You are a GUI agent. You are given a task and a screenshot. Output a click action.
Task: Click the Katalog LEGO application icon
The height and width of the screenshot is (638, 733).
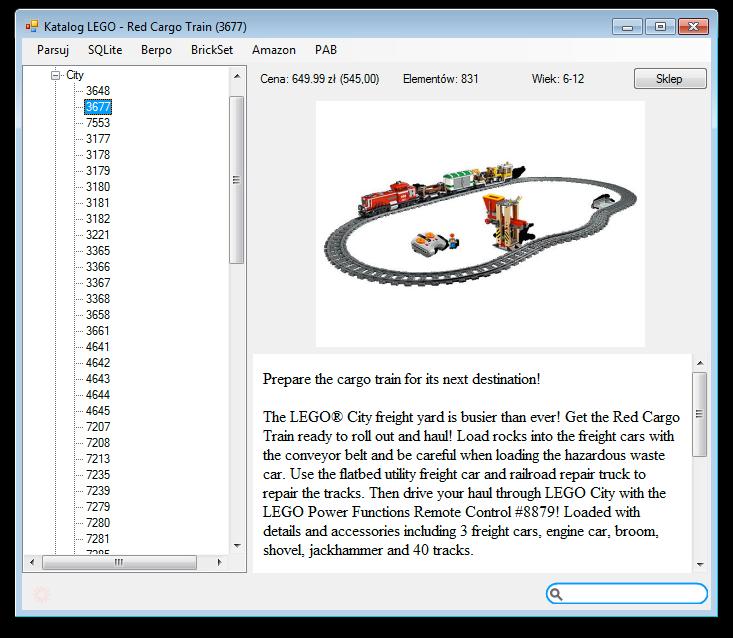pos(32,26)
